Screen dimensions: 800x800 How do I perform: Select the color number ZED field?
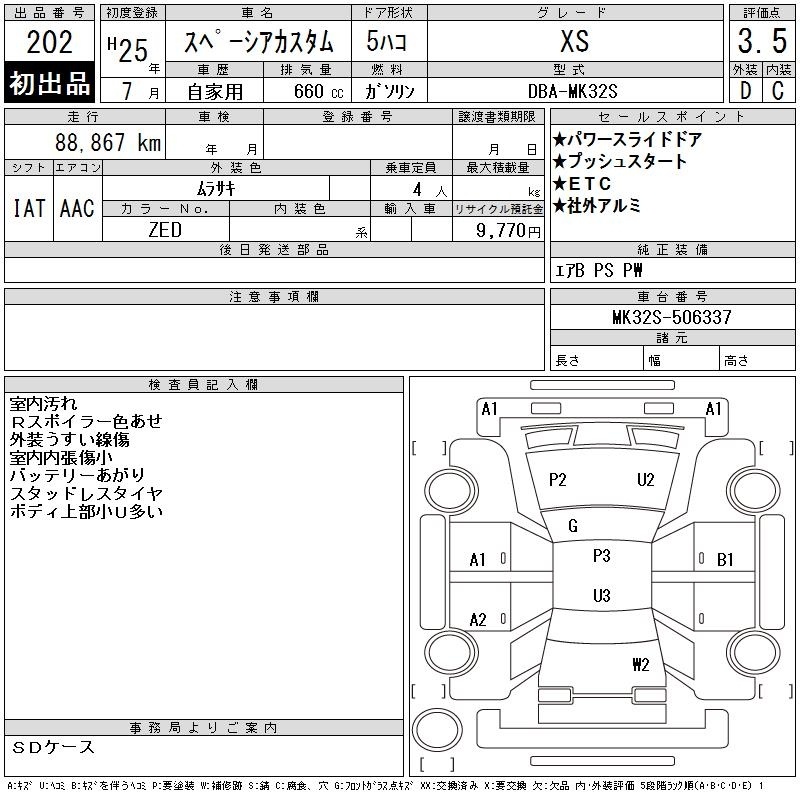click(x=165, y=229)
